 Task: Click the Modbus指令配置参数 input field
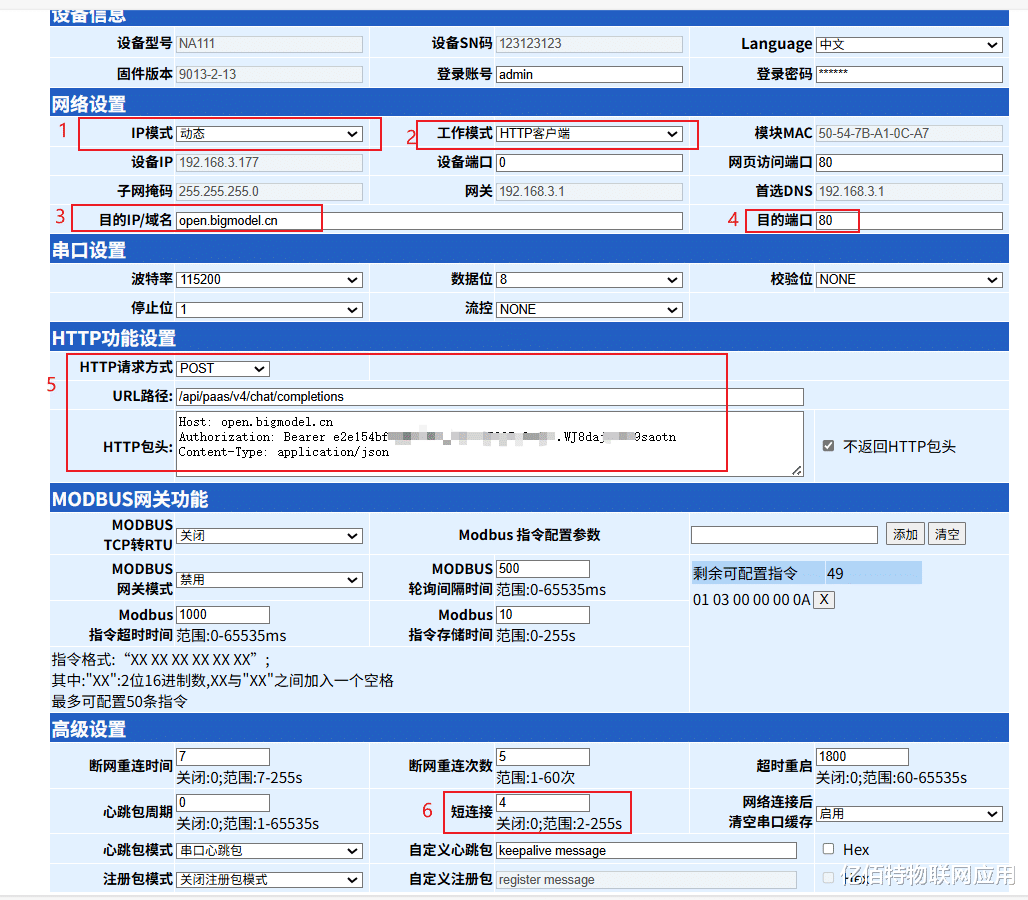pyautogui.click(x=784, y=534)
